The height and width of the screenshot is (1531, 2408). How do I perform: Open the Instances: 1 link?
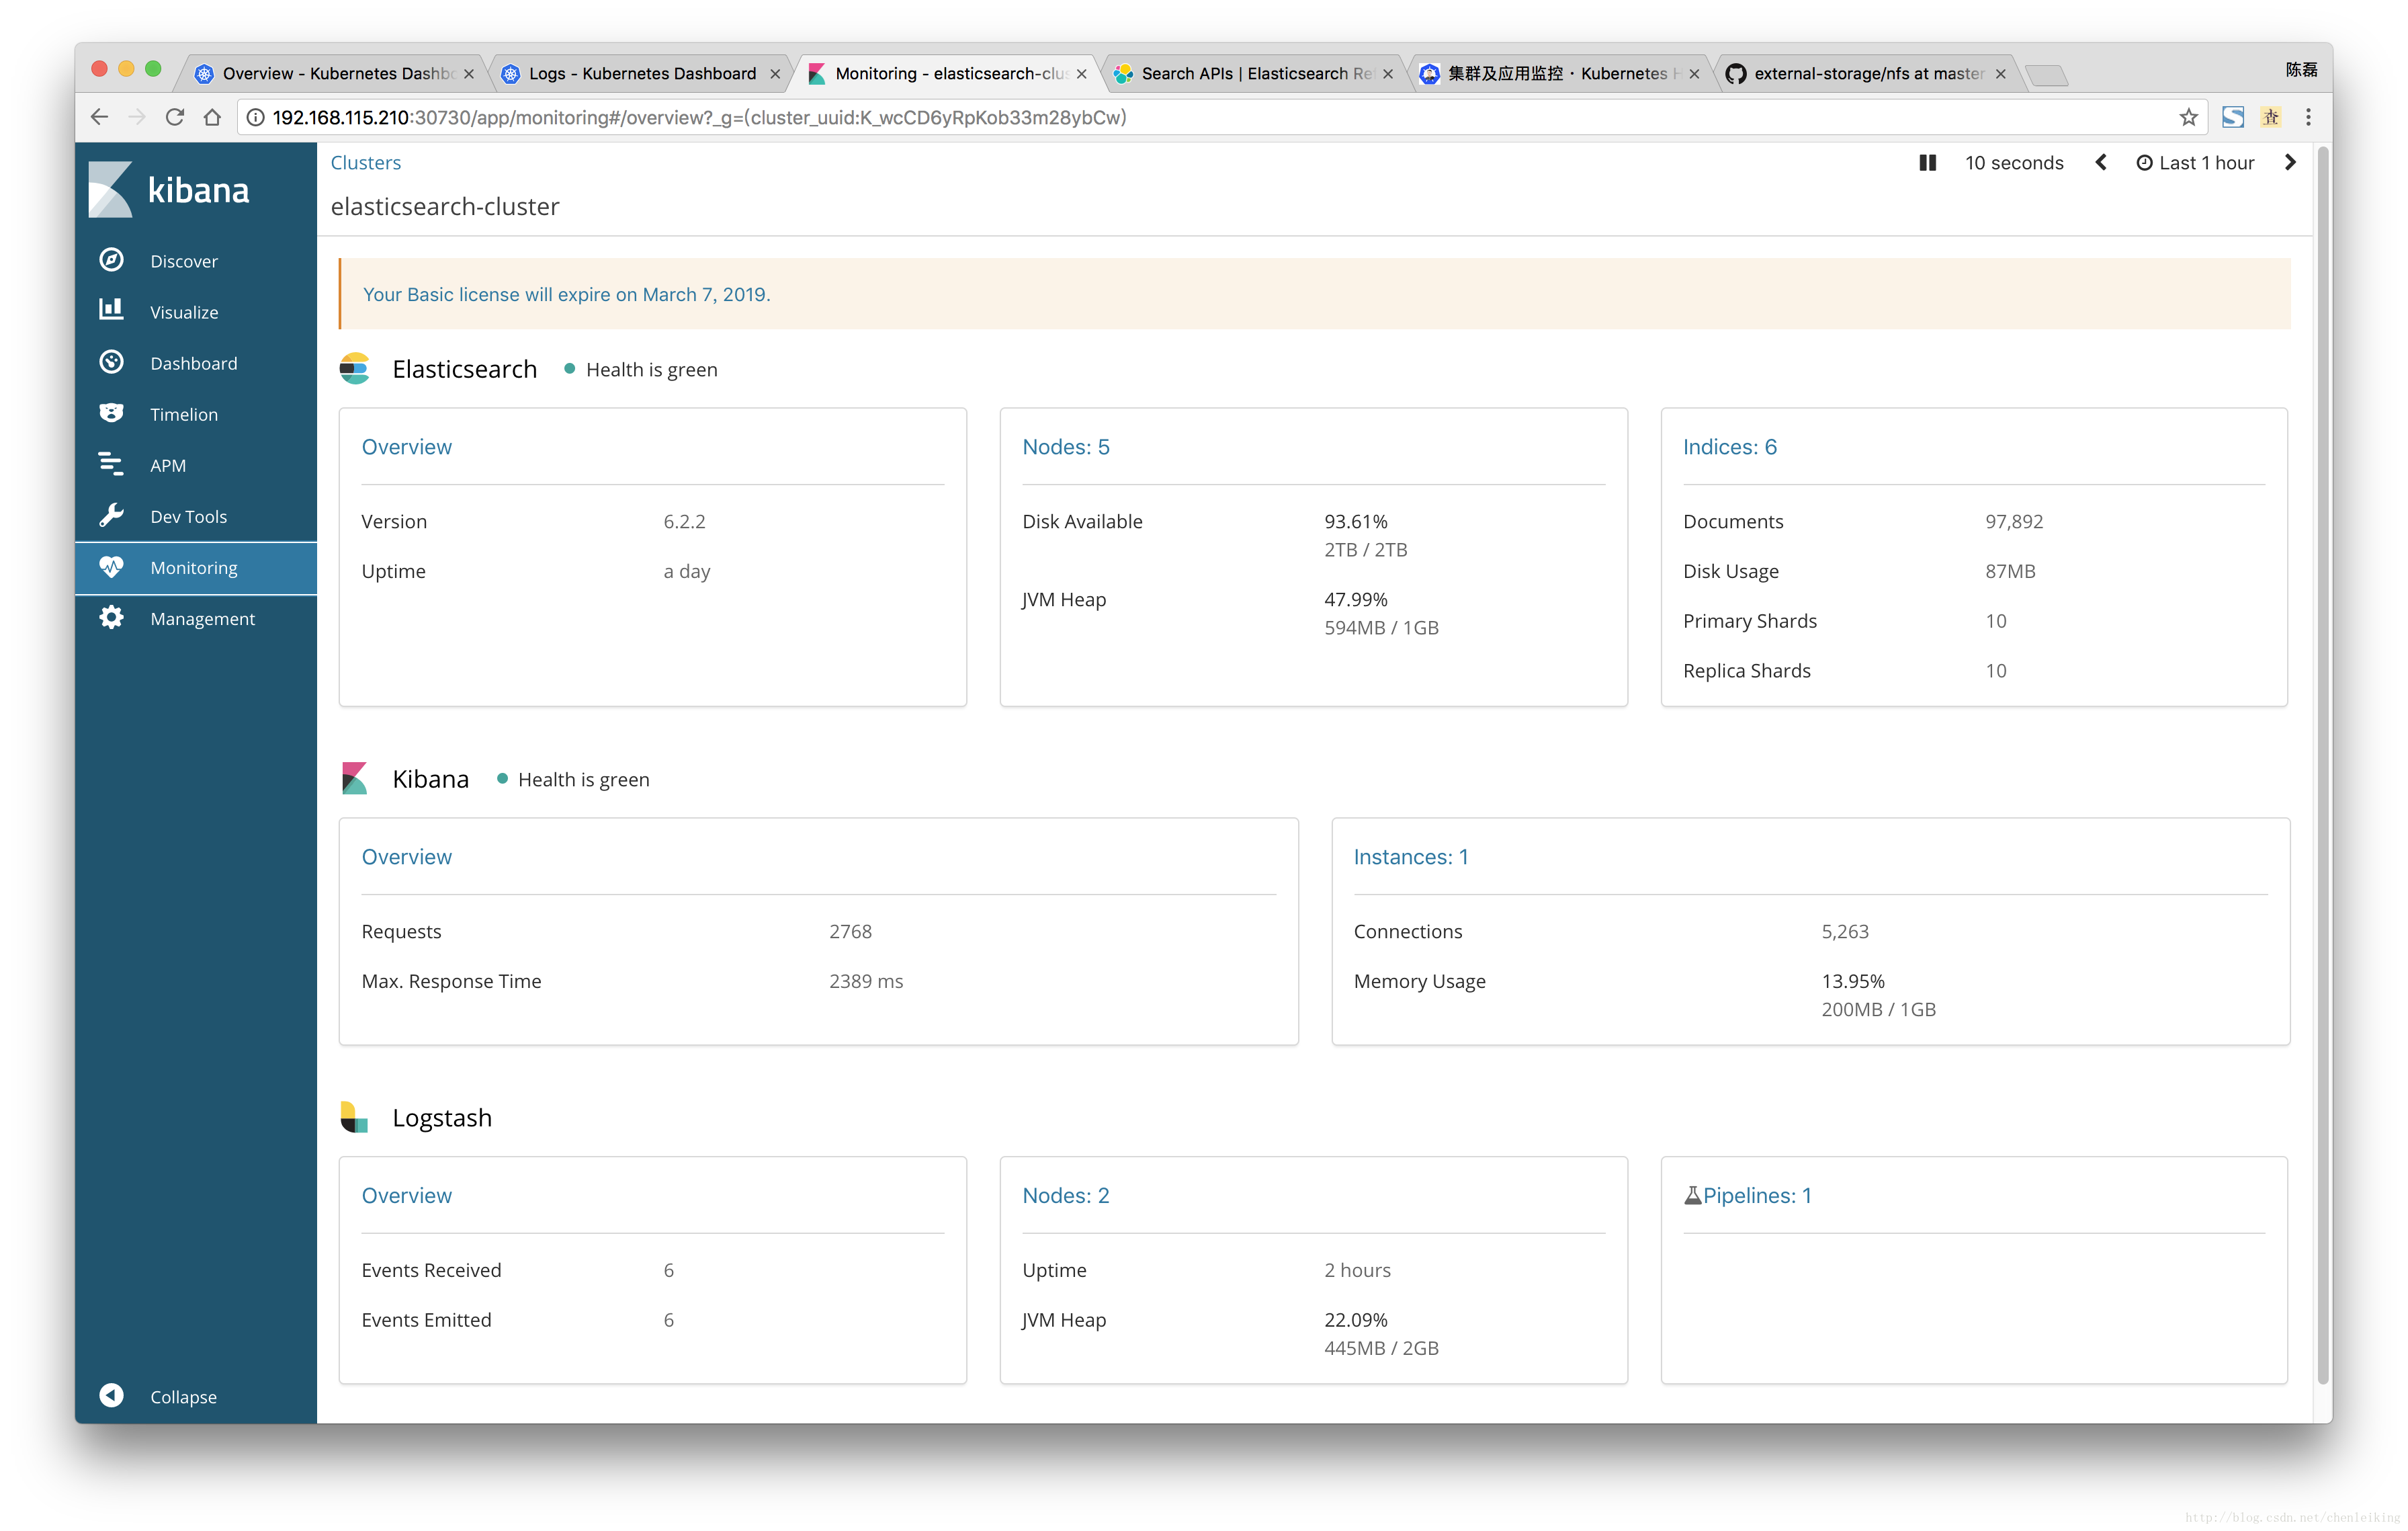tap(1410, 857)
